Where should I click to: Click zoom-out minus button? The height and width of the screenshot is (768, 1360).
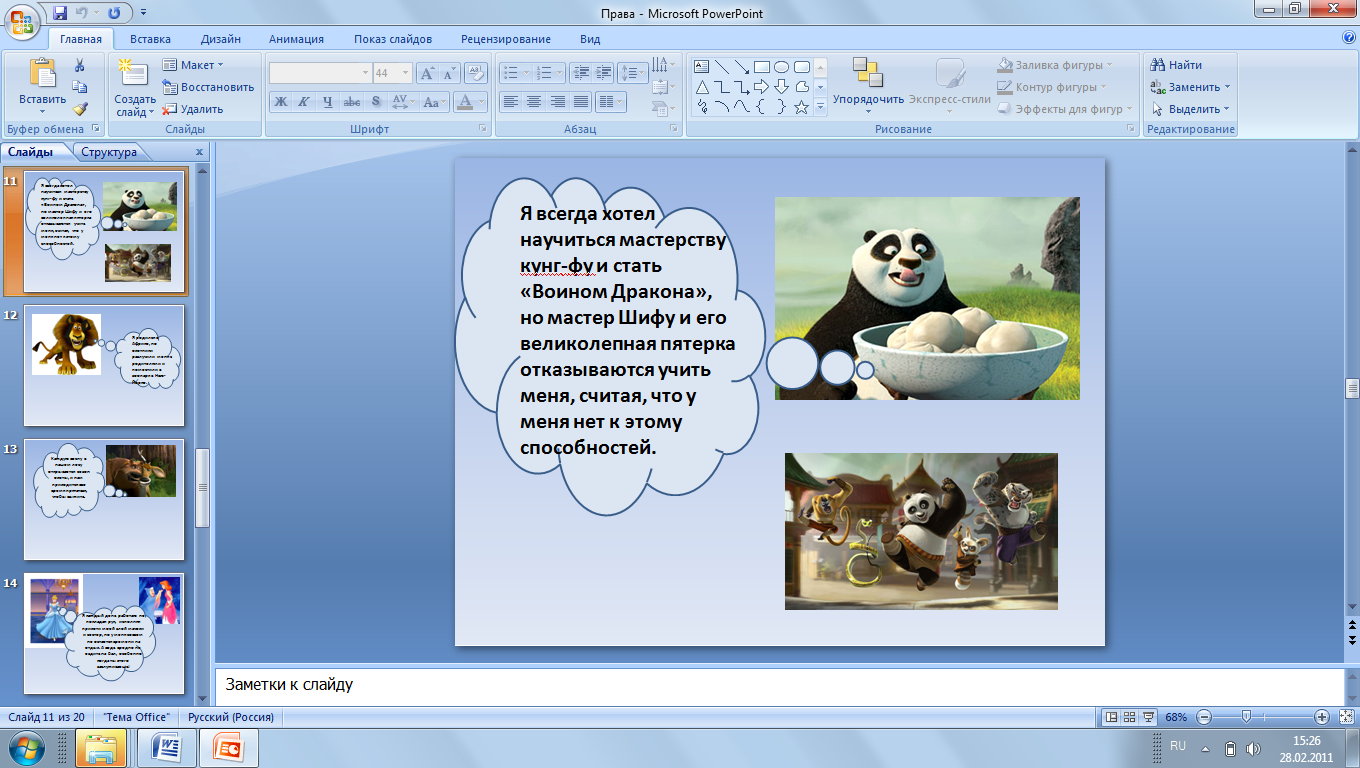tap(1204, 717)
